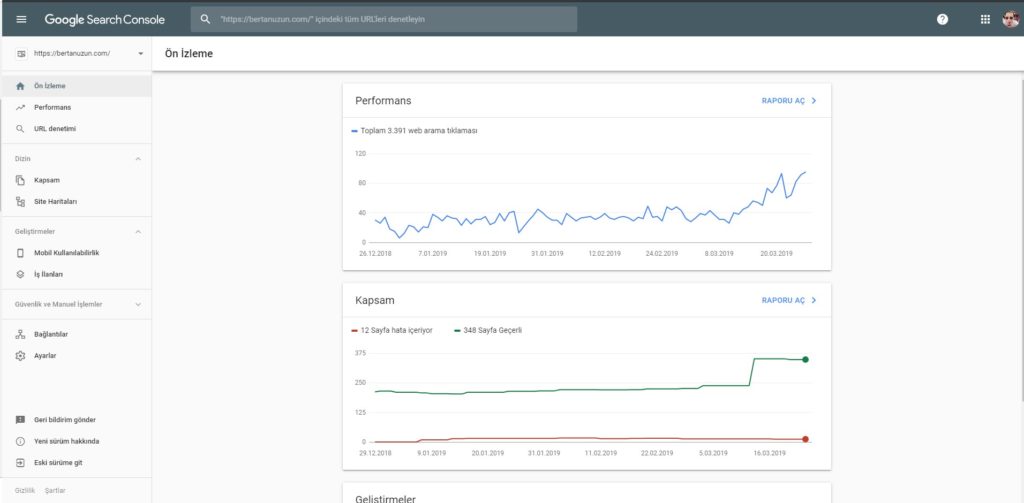The height and width of the screenshot is (503, 1024).
Task: Click the İş İlanları layers icon
Action: click(x=20, y=275)
